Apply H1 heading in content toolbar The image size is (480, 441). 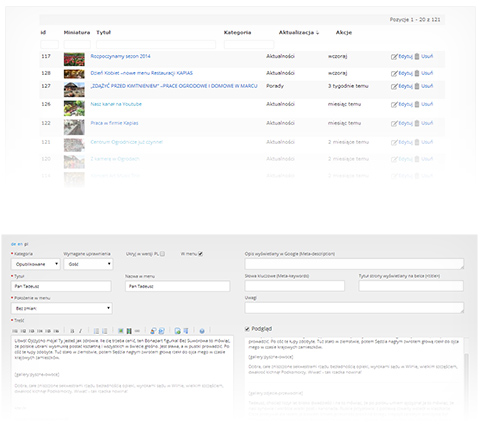click(15, 331)
